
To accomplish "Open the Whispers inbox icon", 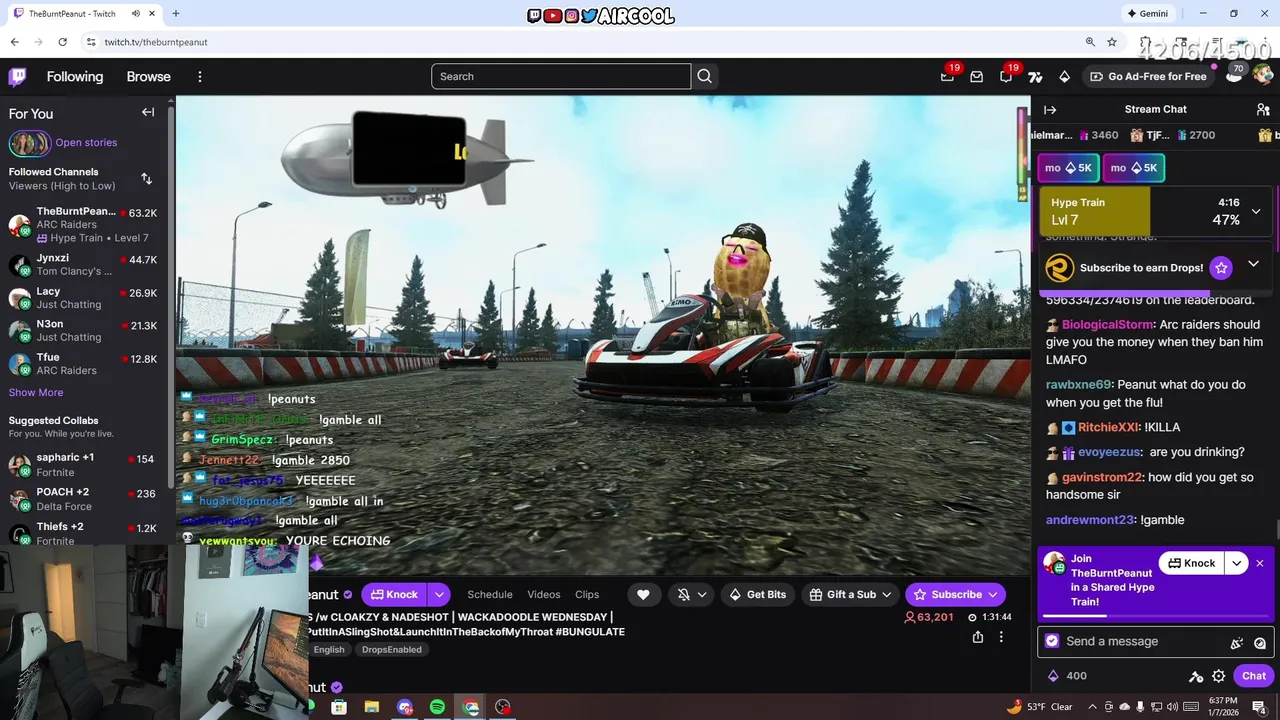I will (x=977, y=77).
